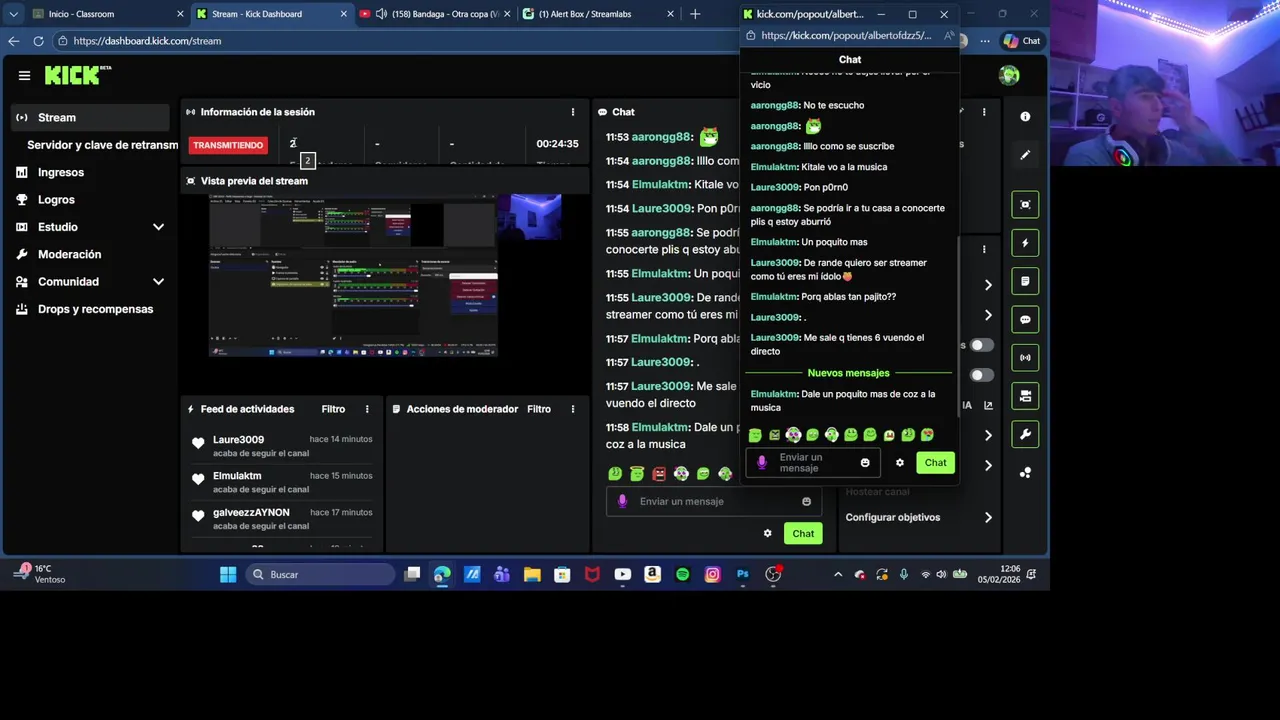Click the dashboard chat message input
The width and height of the screenshot is (1280, 720).
pos(714,501)
